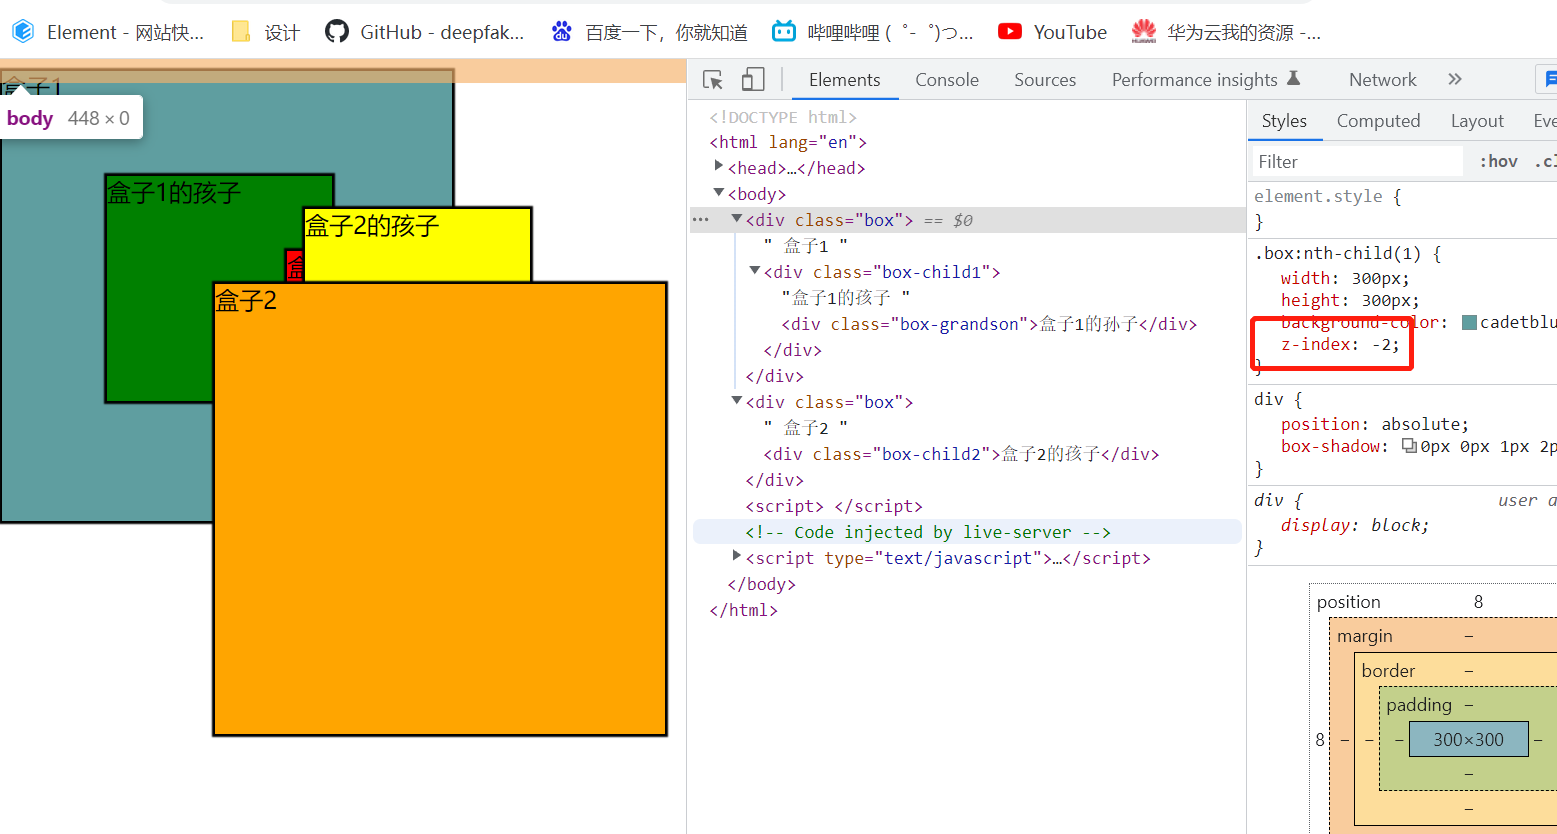
Task: Open the Computed styles tab
Action: pos(1378,121)
